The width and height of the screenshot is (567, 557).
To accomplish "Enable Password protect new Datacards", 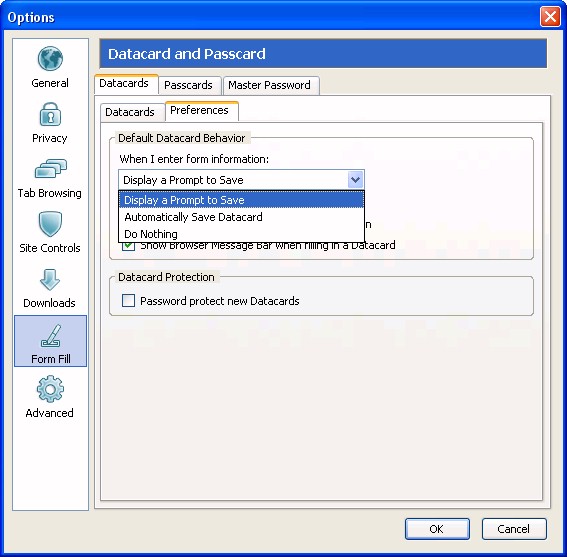I will pyautogui.click(x=128, y=301).
